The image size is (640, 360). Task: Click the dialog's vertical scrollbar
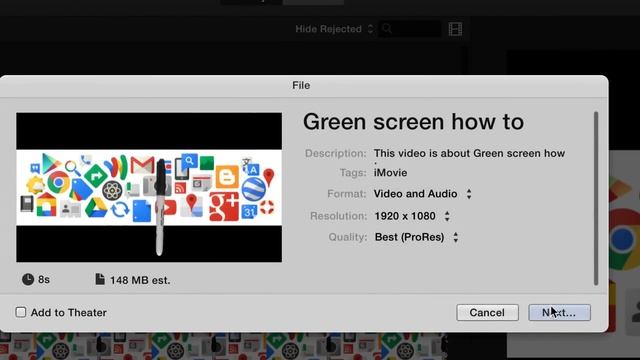pos(596,198)
